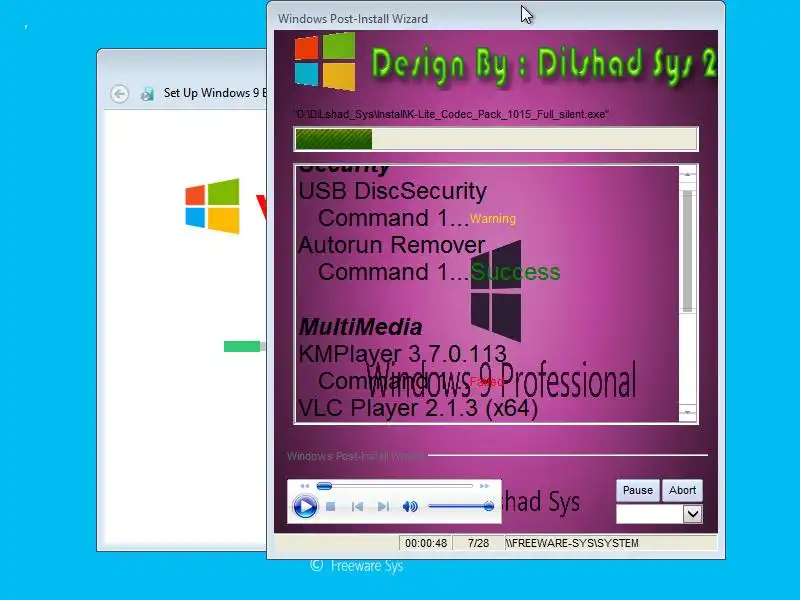The height and width of the screenshot is (600, 800).
Task: Abort the post-install wizard
Action: (x=682, y=490)
